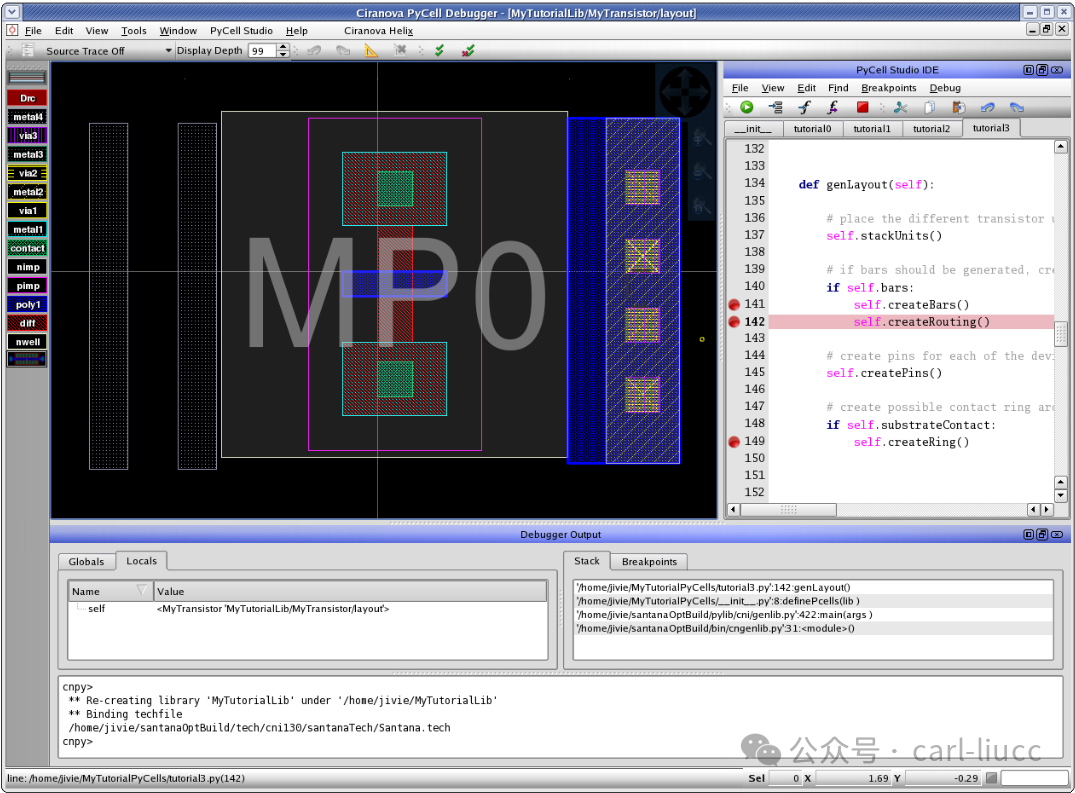Toggle the breakpoint on line 141
Image resolution: width=1075 pixels, height=793 pixels.
734,304
